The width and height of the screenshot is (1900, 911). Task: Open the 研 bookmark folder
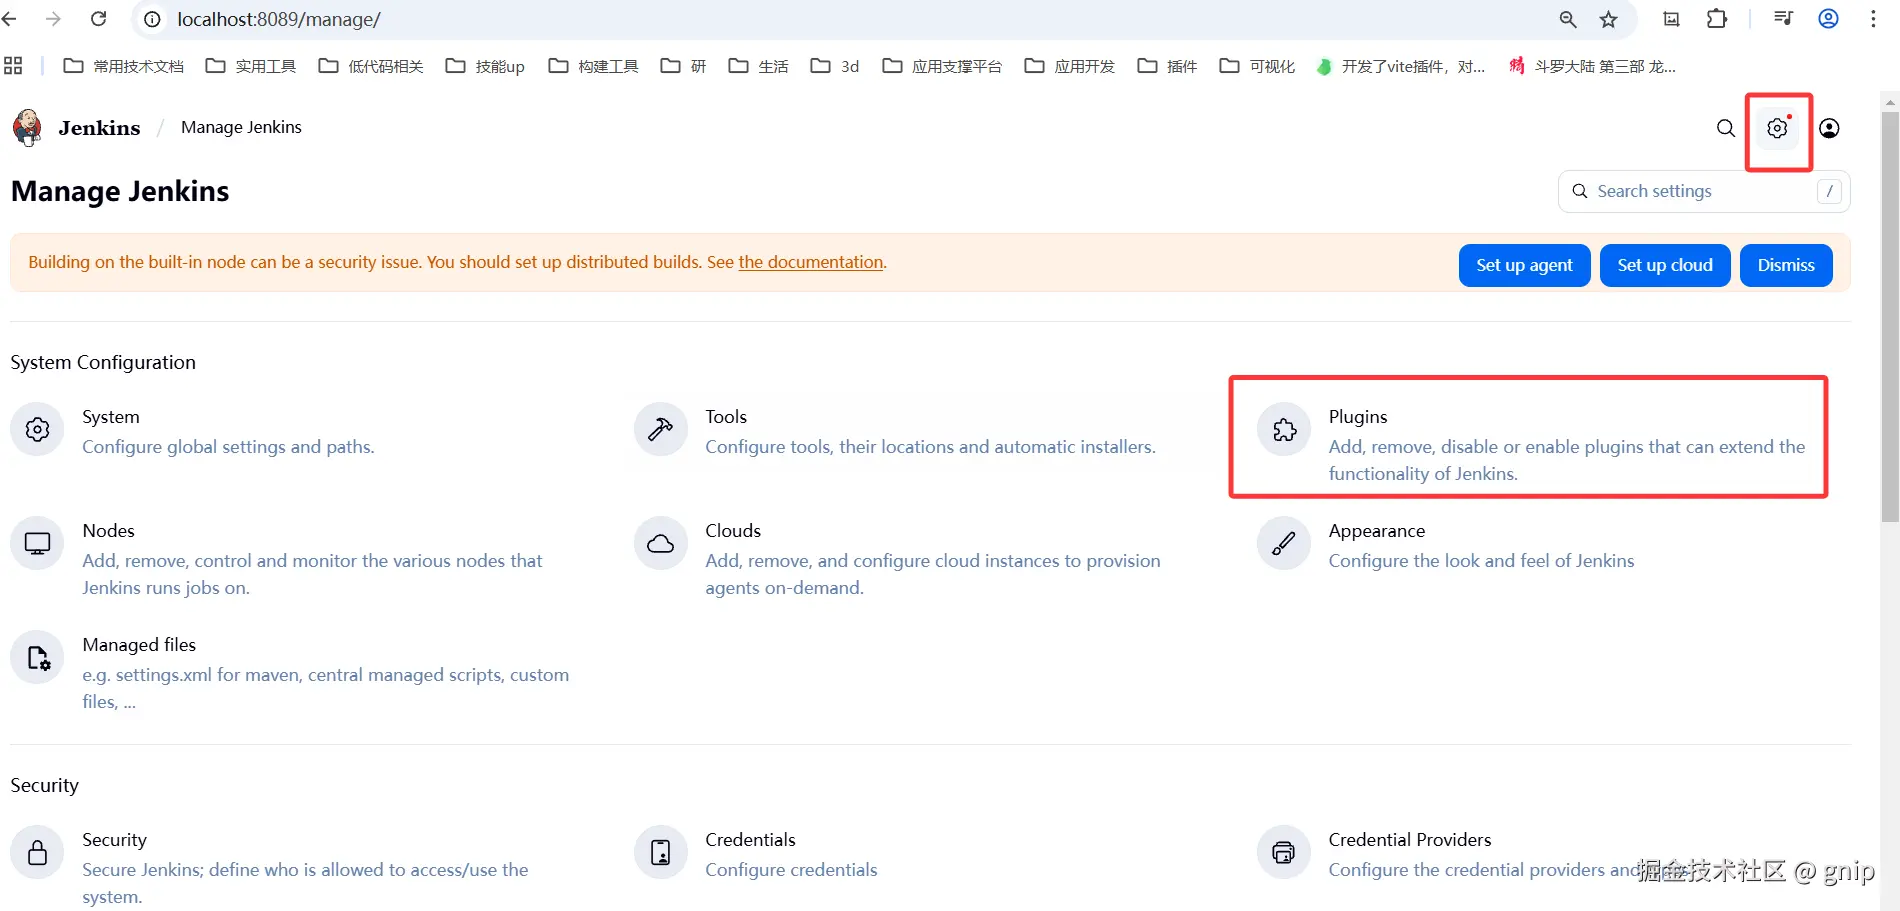point(683,66)
